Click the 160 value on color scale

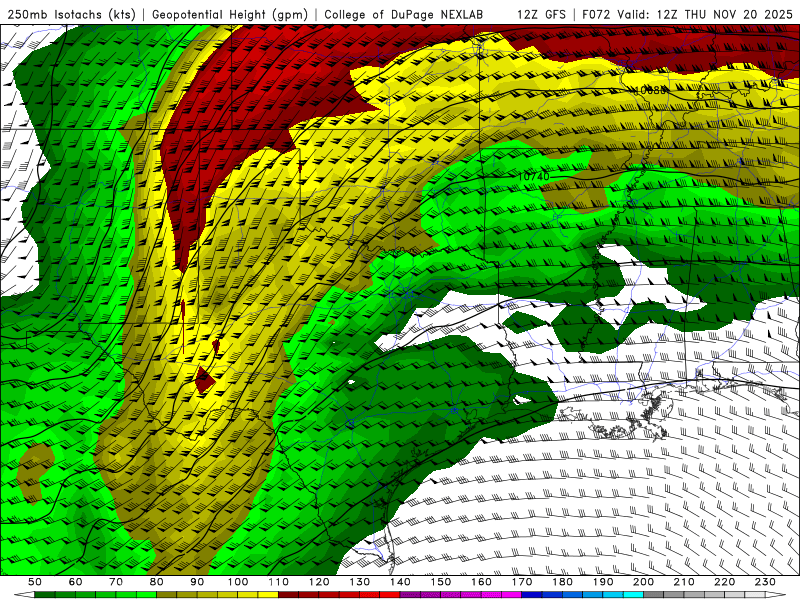(x=481, y=582)
